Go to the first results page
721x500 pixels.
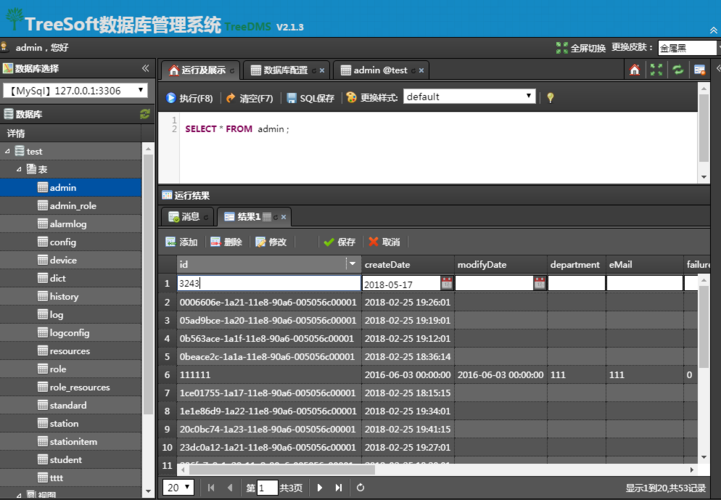(x=211, y=488)
